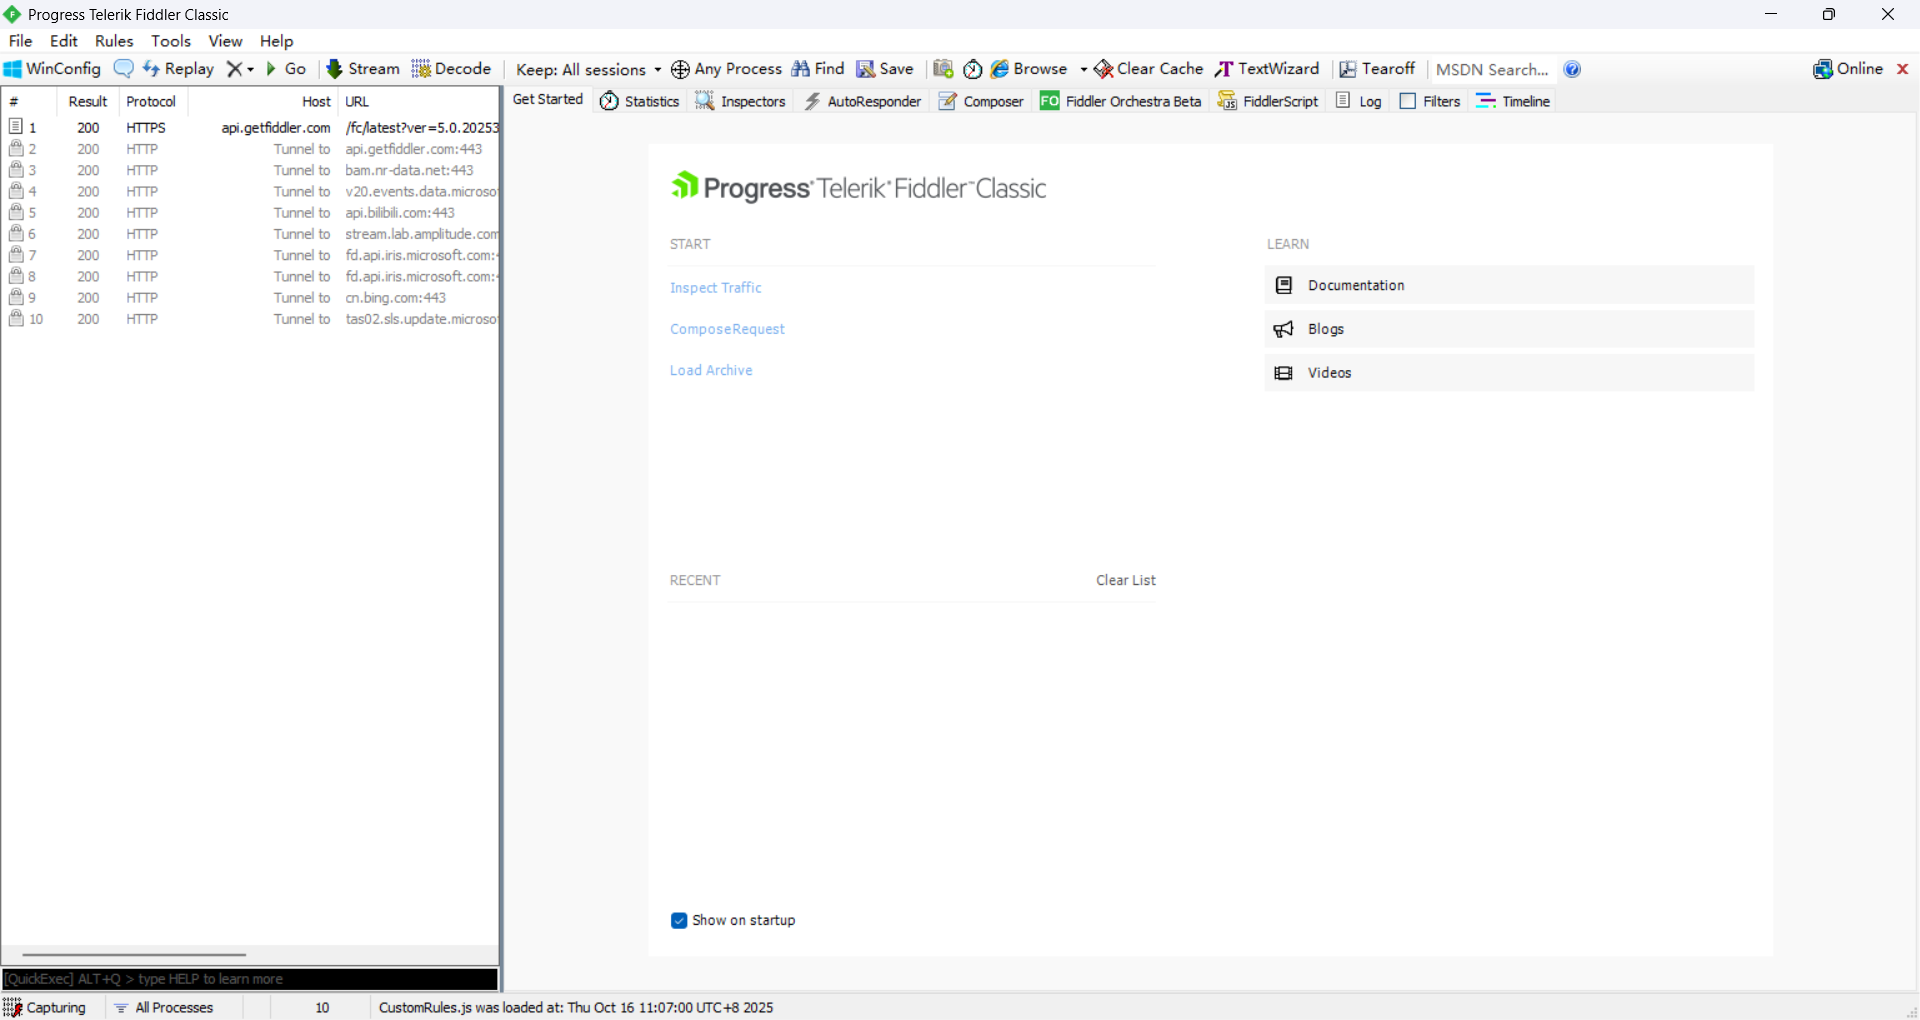This screenshot has height=1020, width=1920.
Task: Click the Any Process target picker
Action: coord(726,69)
